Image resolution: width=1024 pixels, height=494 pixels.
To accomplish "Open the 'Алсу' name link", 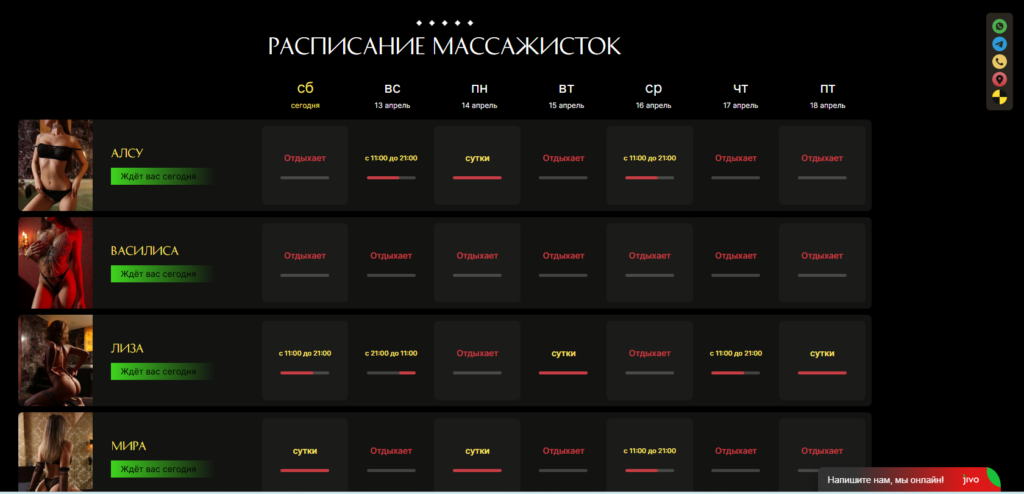I will click(127, 153).
